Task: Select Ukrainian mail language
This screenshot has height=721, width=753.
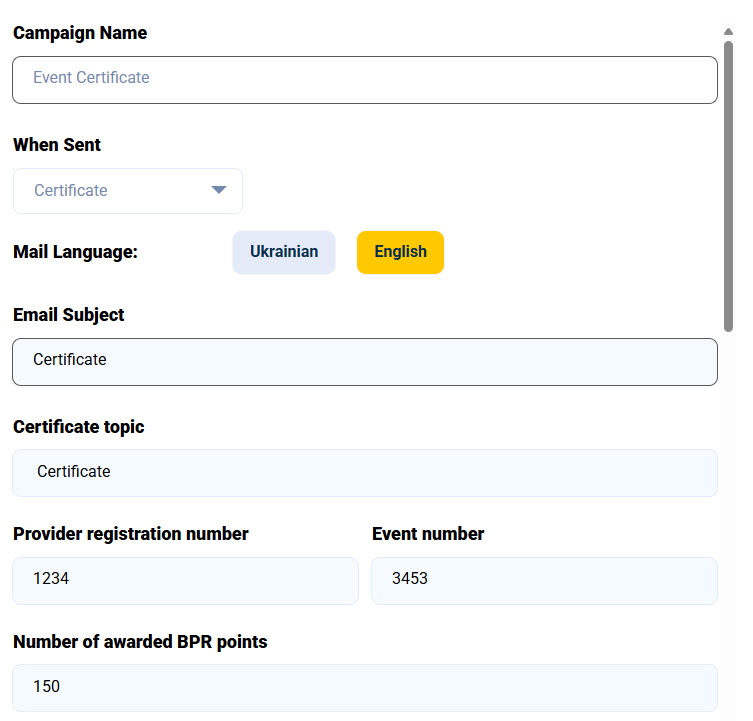Action: tap(284, 252)
